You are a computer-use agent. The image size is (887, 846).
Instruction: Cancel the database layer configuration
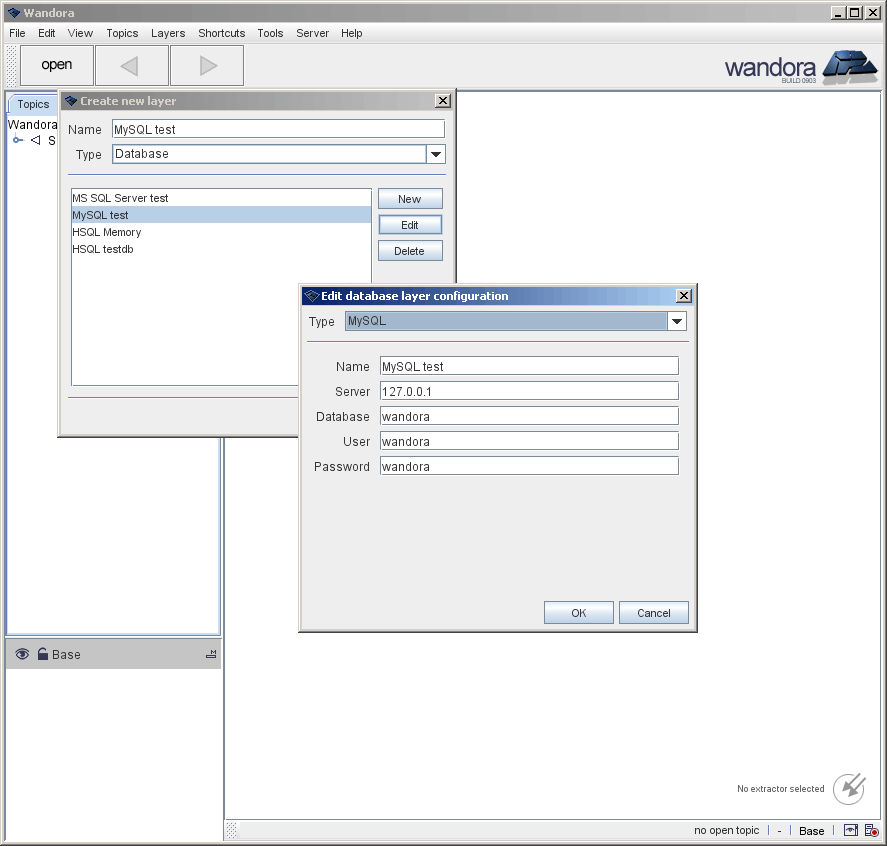pos(653,612)
